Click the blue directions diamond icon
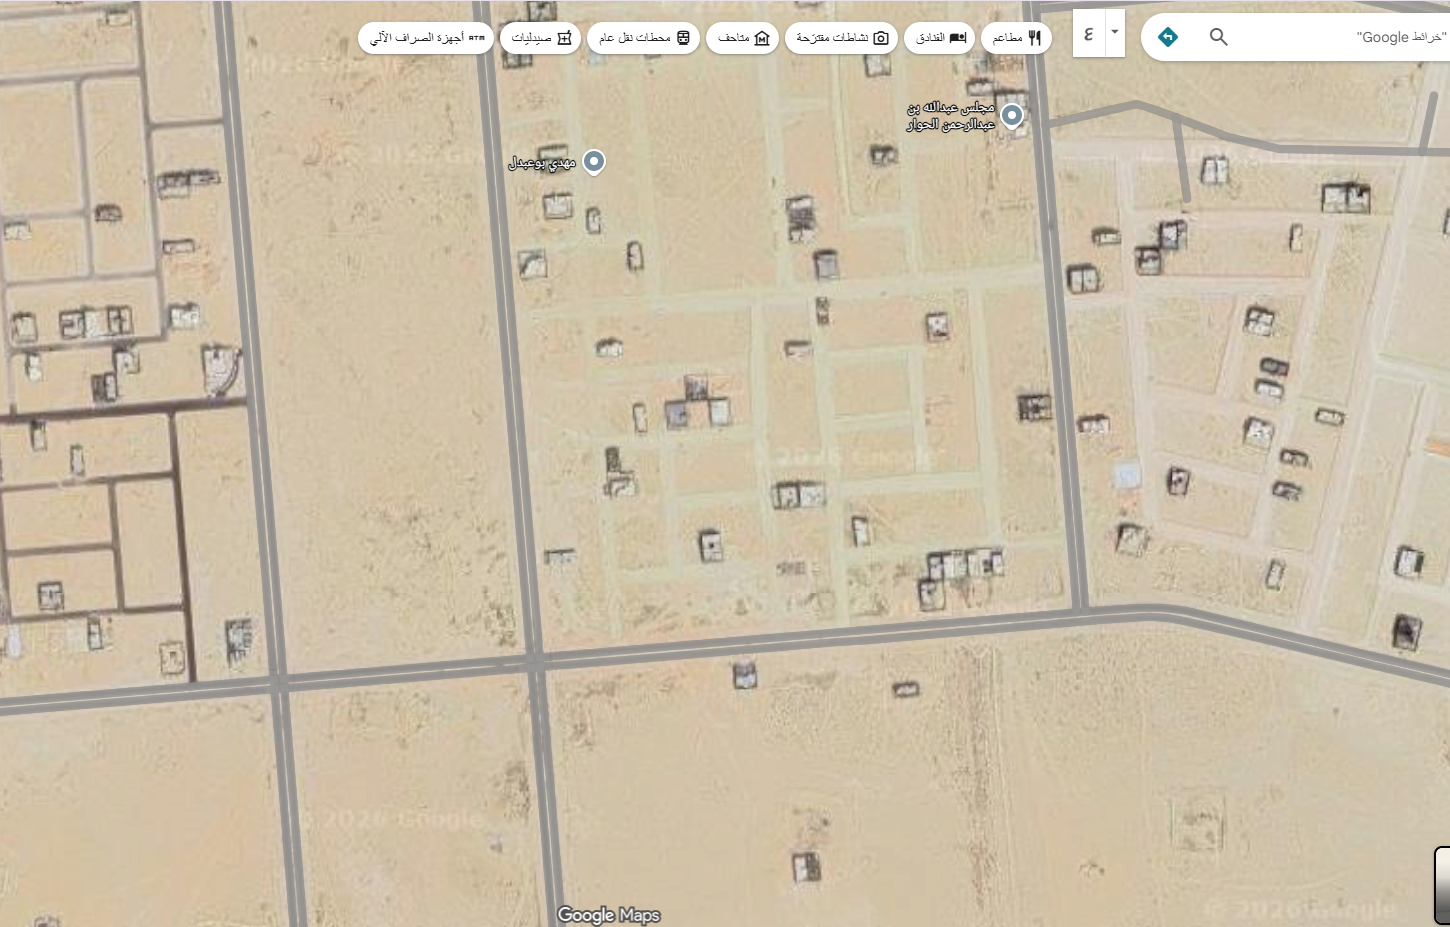 1167,37
